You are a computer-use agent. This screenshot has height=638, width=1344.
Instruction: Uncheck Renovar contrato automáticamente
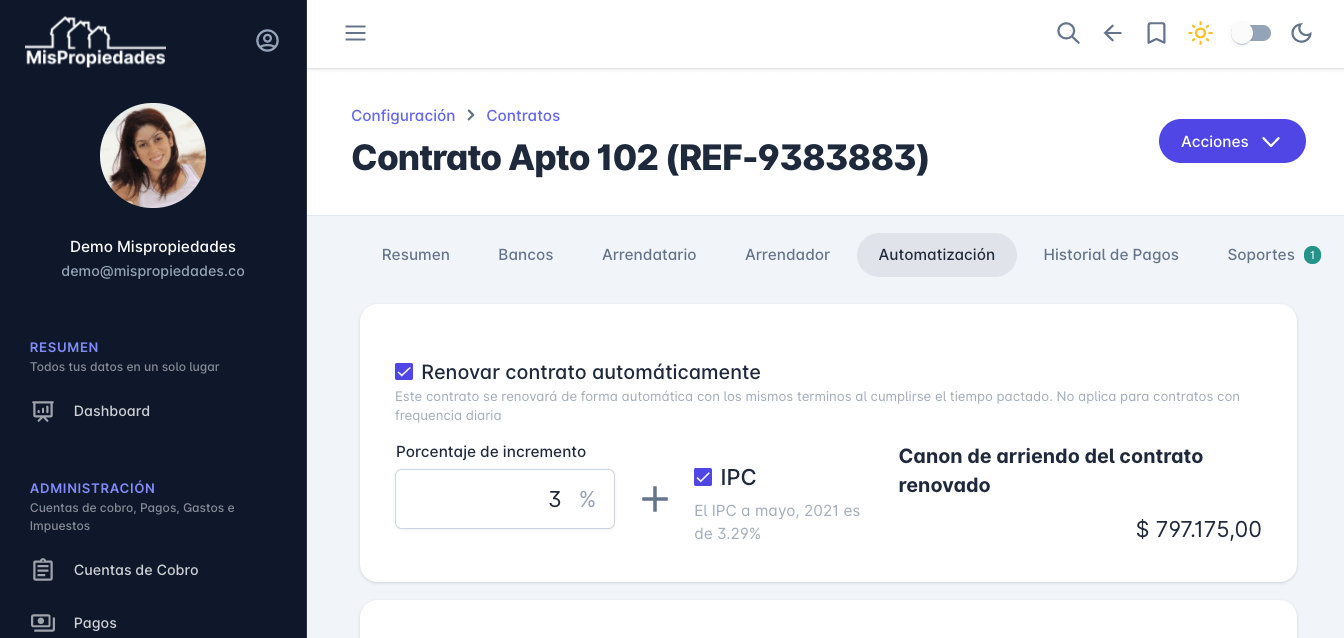point(404,371)
